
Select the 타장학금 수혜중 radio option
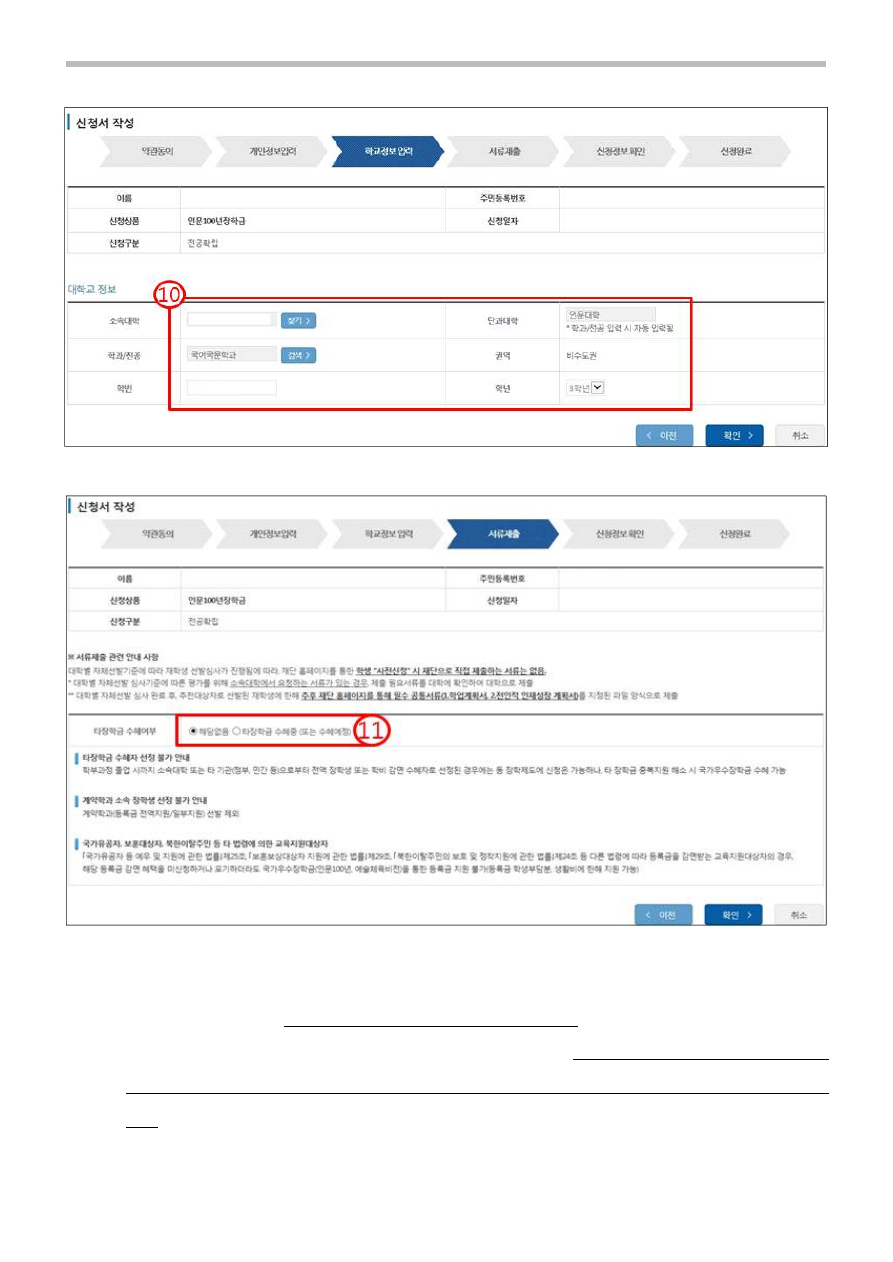[x=237, y=731]
